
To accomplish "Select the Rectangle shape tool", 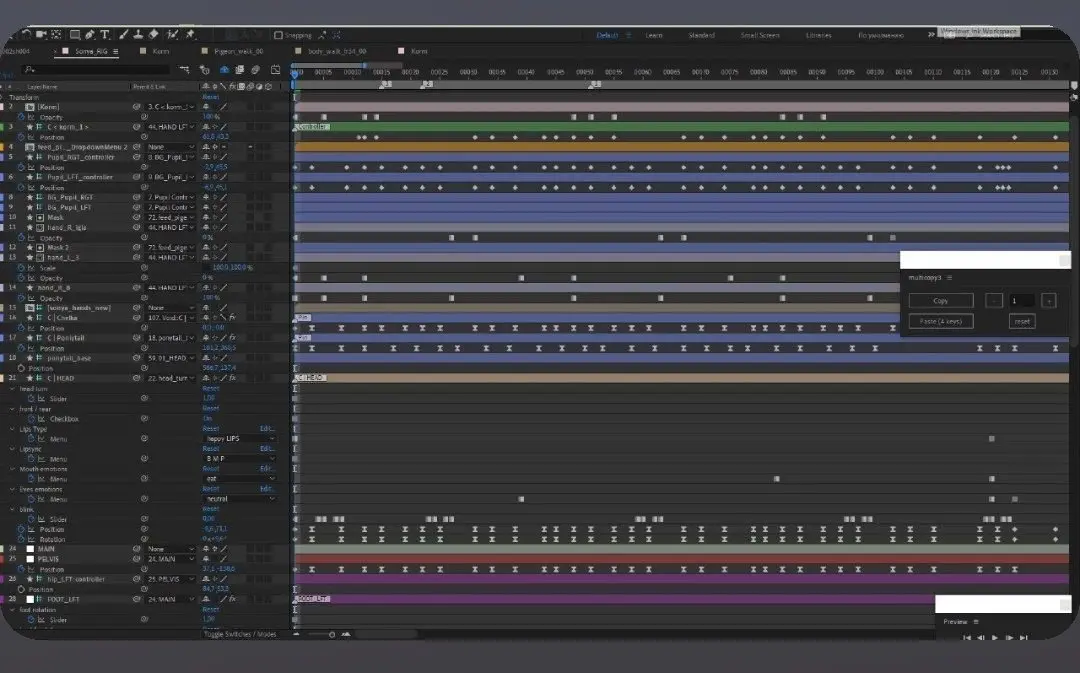I will (x=75, y=35).
